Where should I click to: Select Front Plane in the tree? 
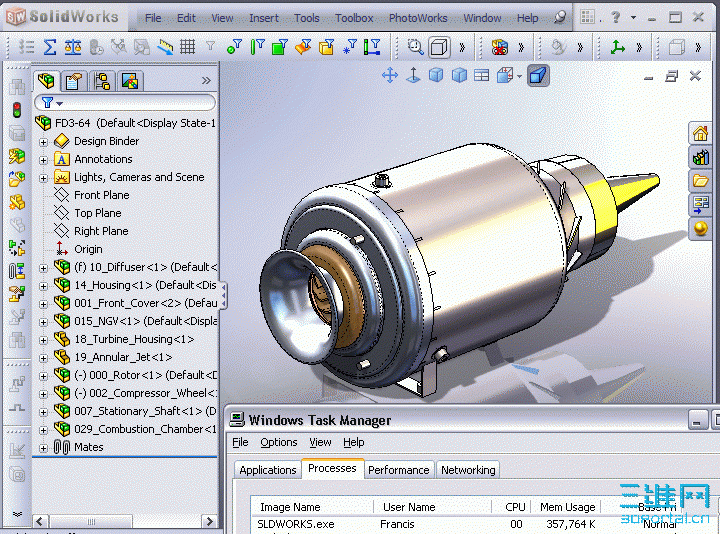(x=101, y=195)
